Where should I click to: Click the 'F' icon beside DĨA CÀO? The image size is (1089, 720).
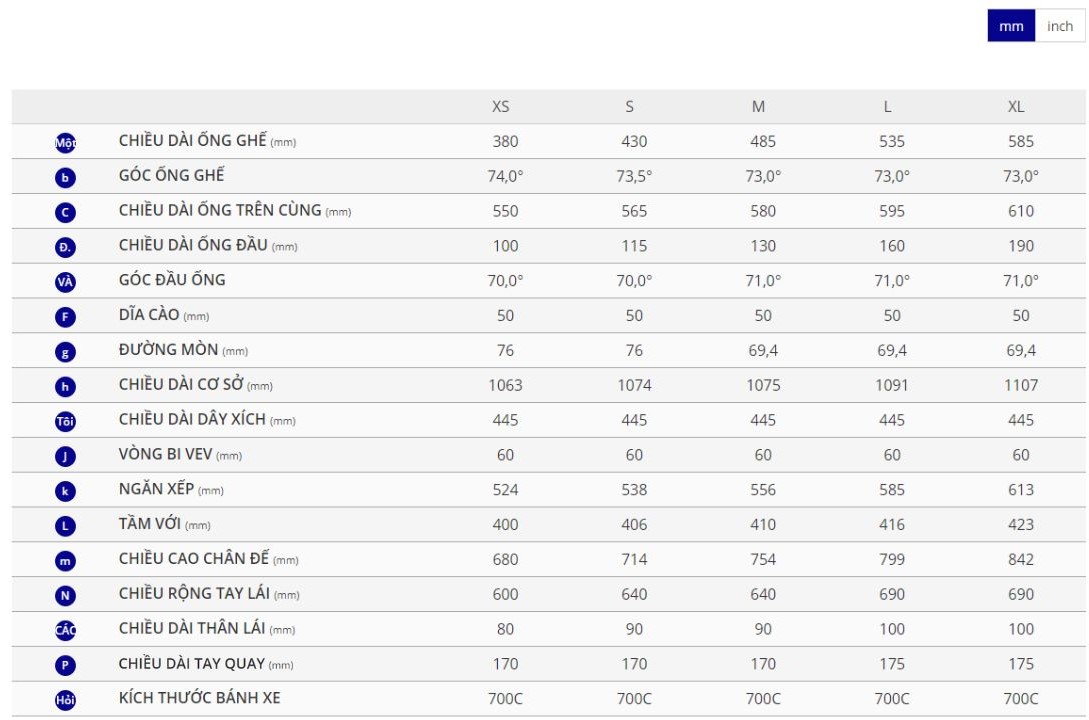click(65, 317)
